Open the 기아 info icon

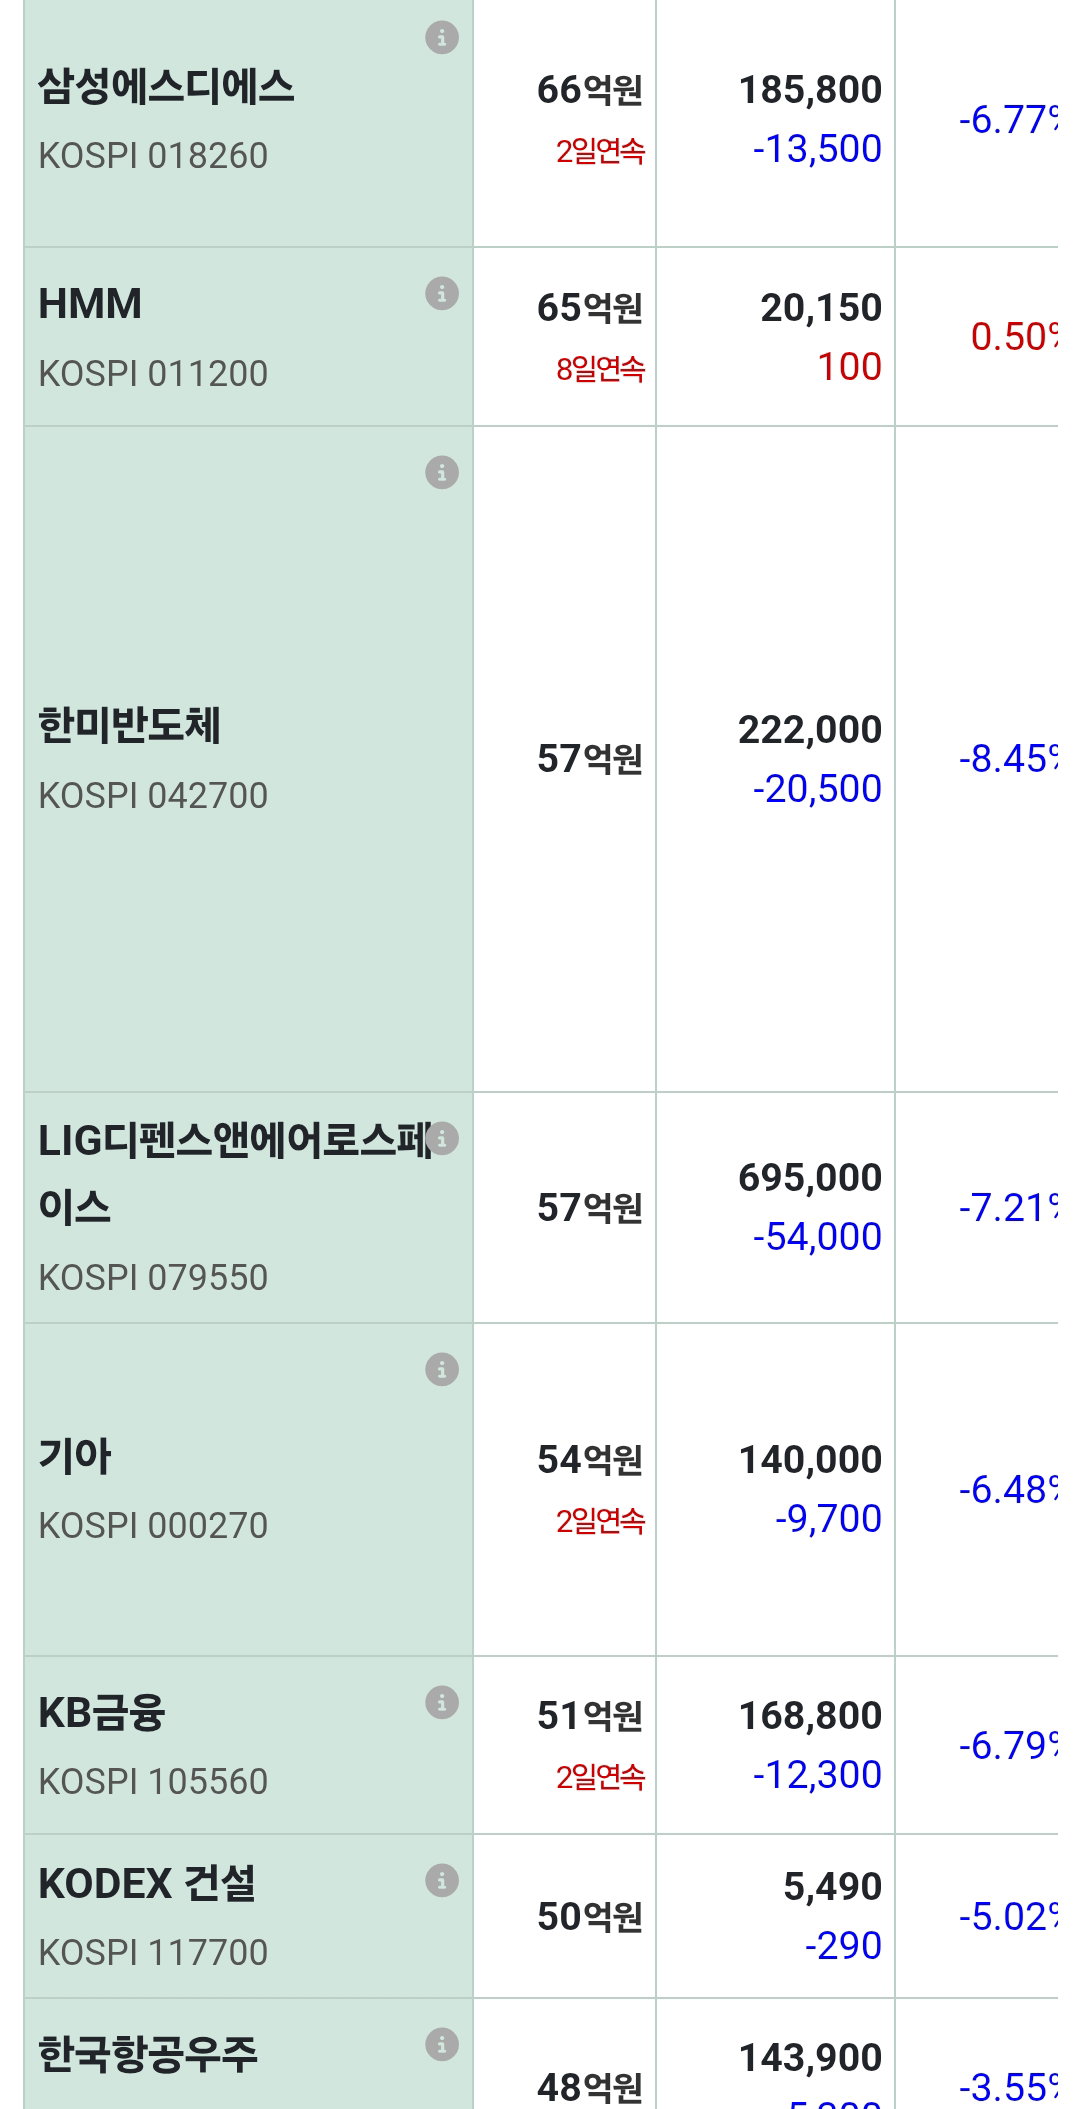(442, 1369)
